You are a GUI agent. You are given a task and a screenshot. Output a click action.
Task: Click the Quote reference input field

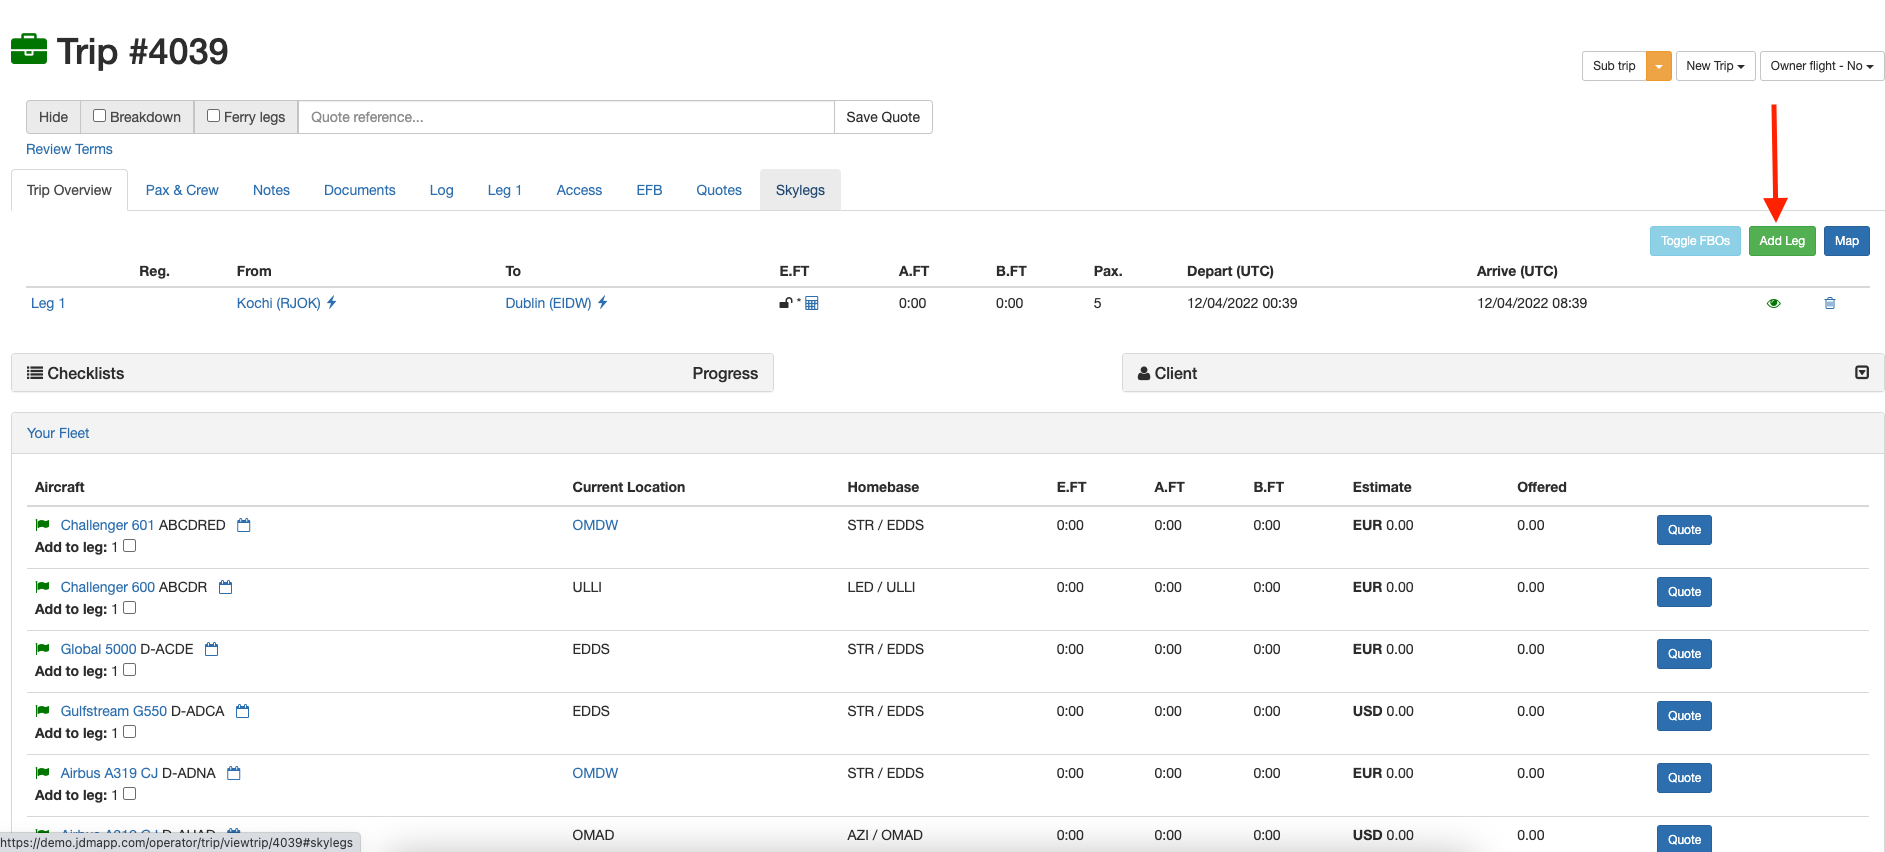click(566, 117)
